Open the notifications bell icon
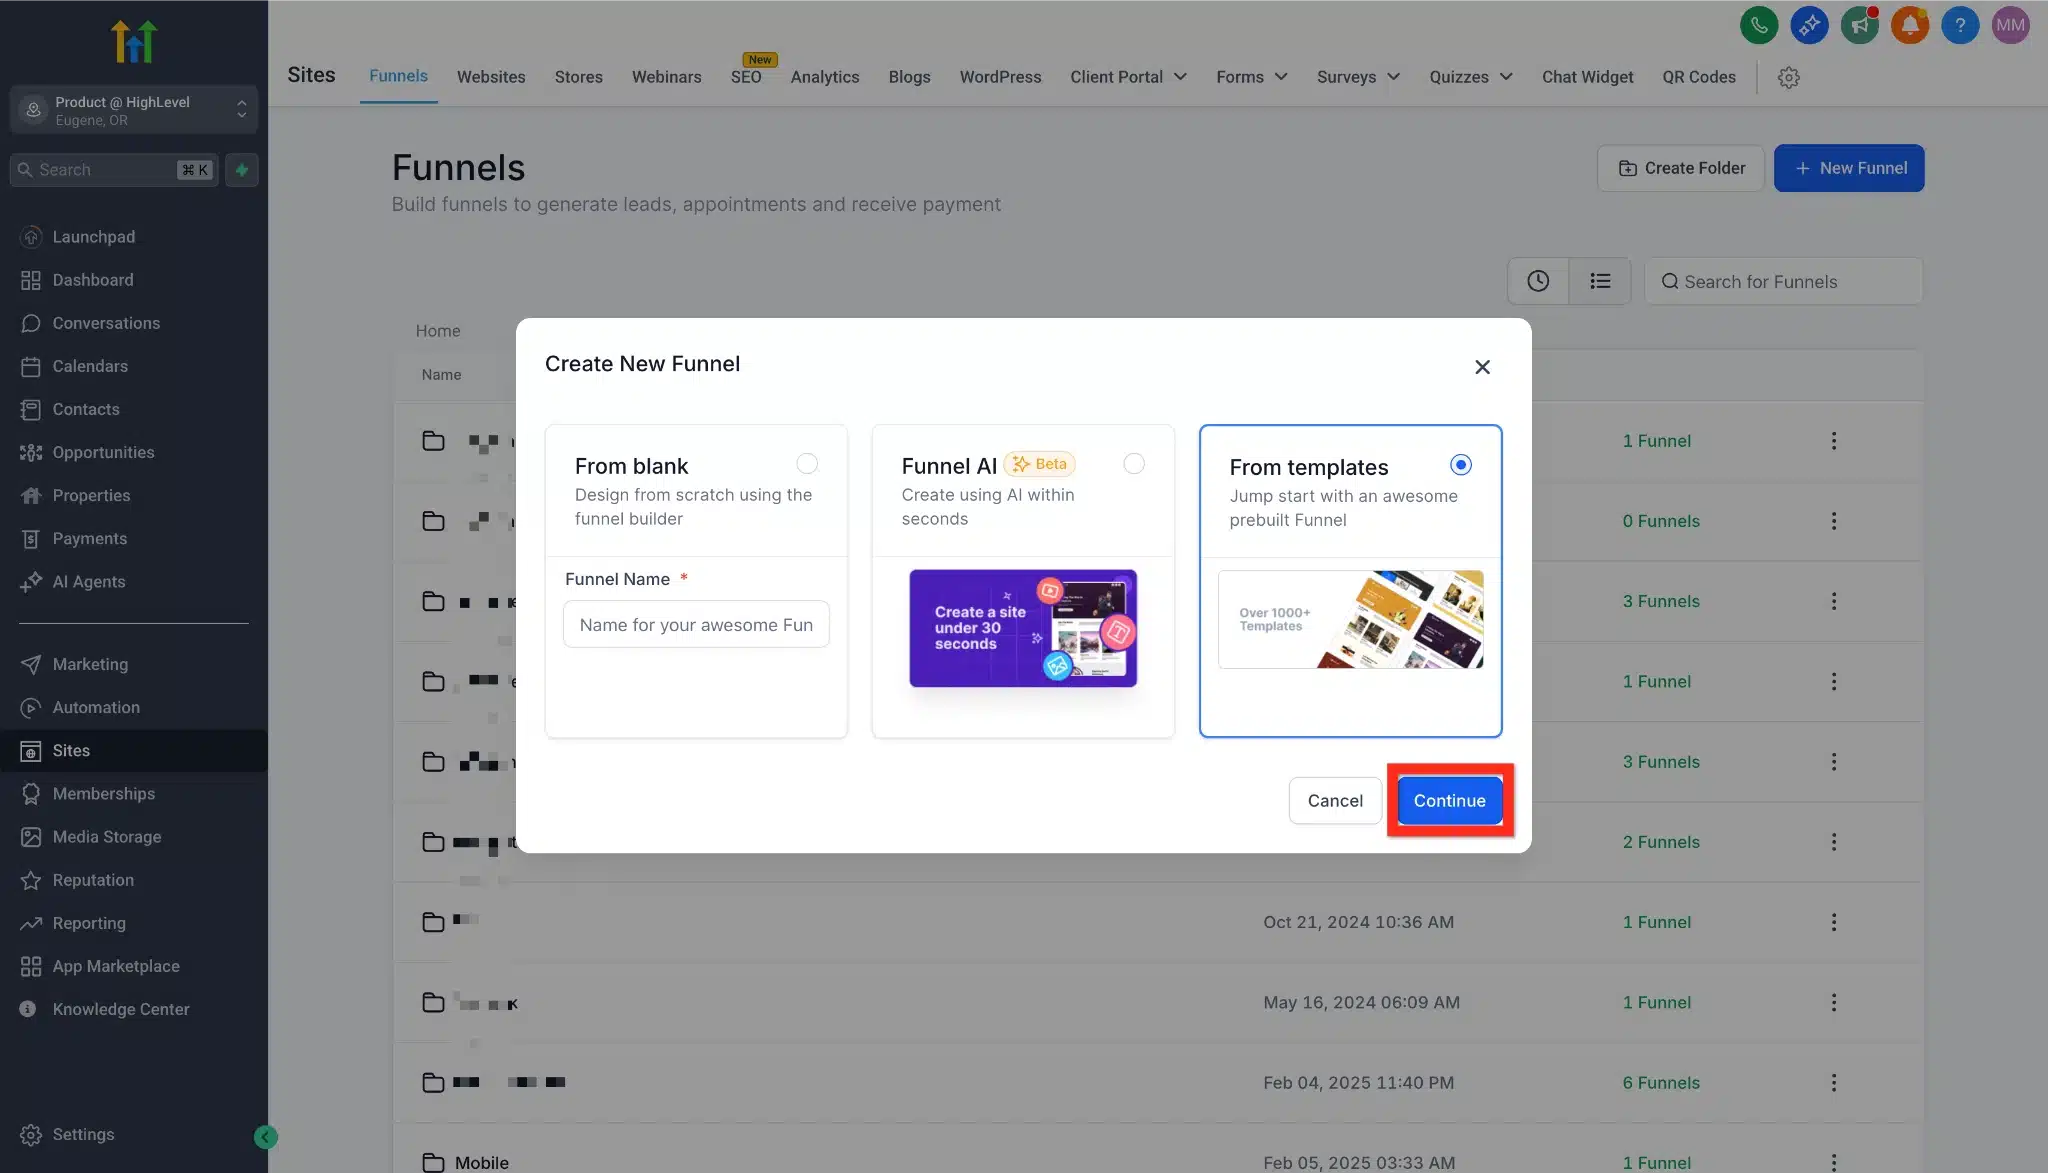The width and height of the screenshot is (2048, 1173). pos(1910,25)
